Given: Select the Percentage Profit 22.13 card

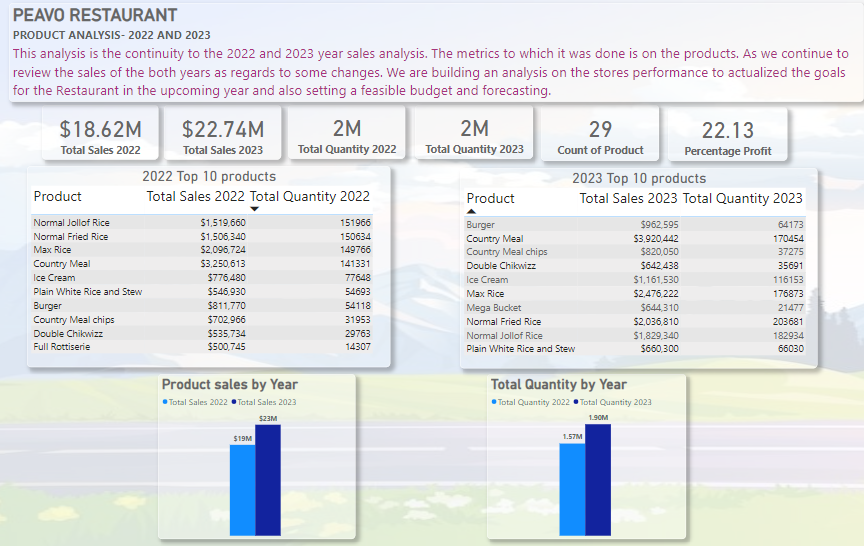Looking at the screenshot, I should point(727,134).
